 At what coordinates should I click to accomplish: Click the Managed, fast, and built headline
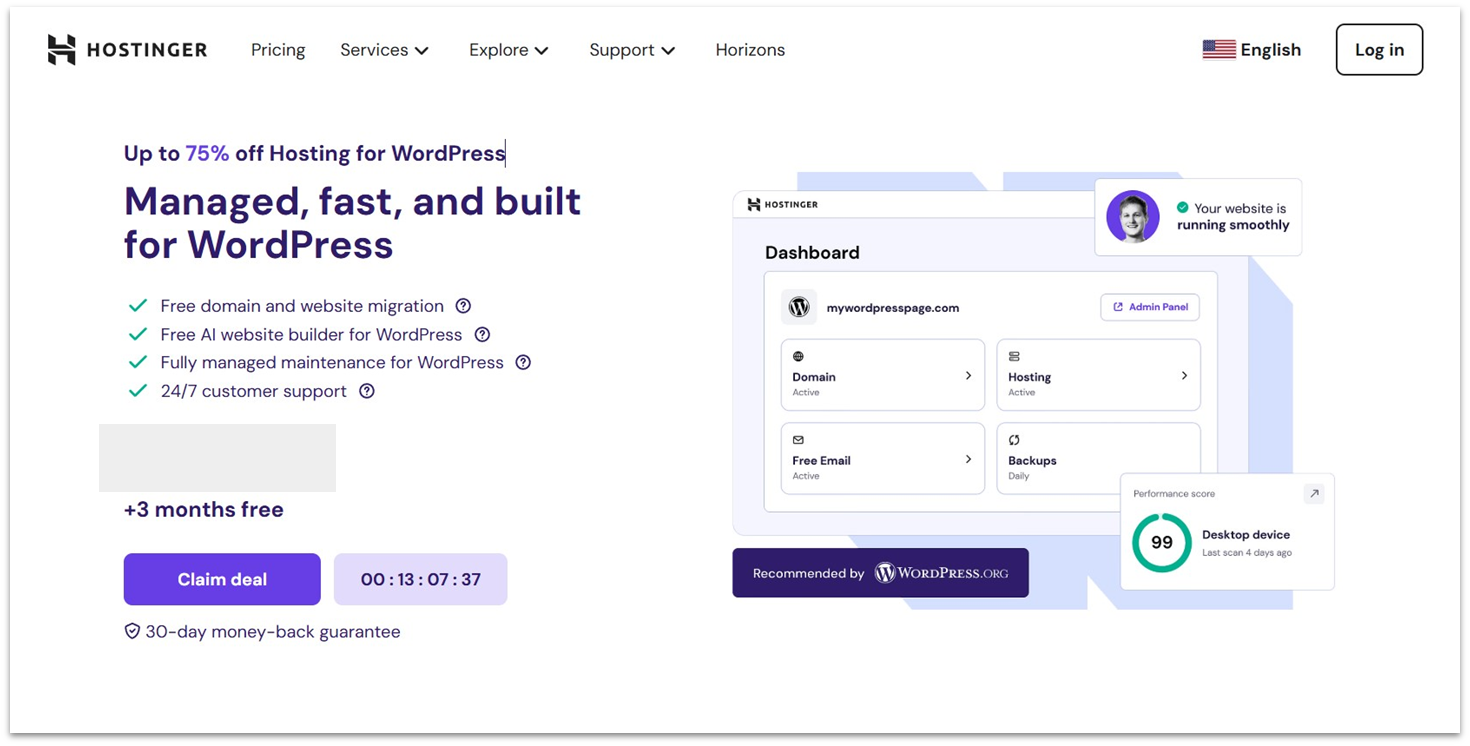click(352, 222)
